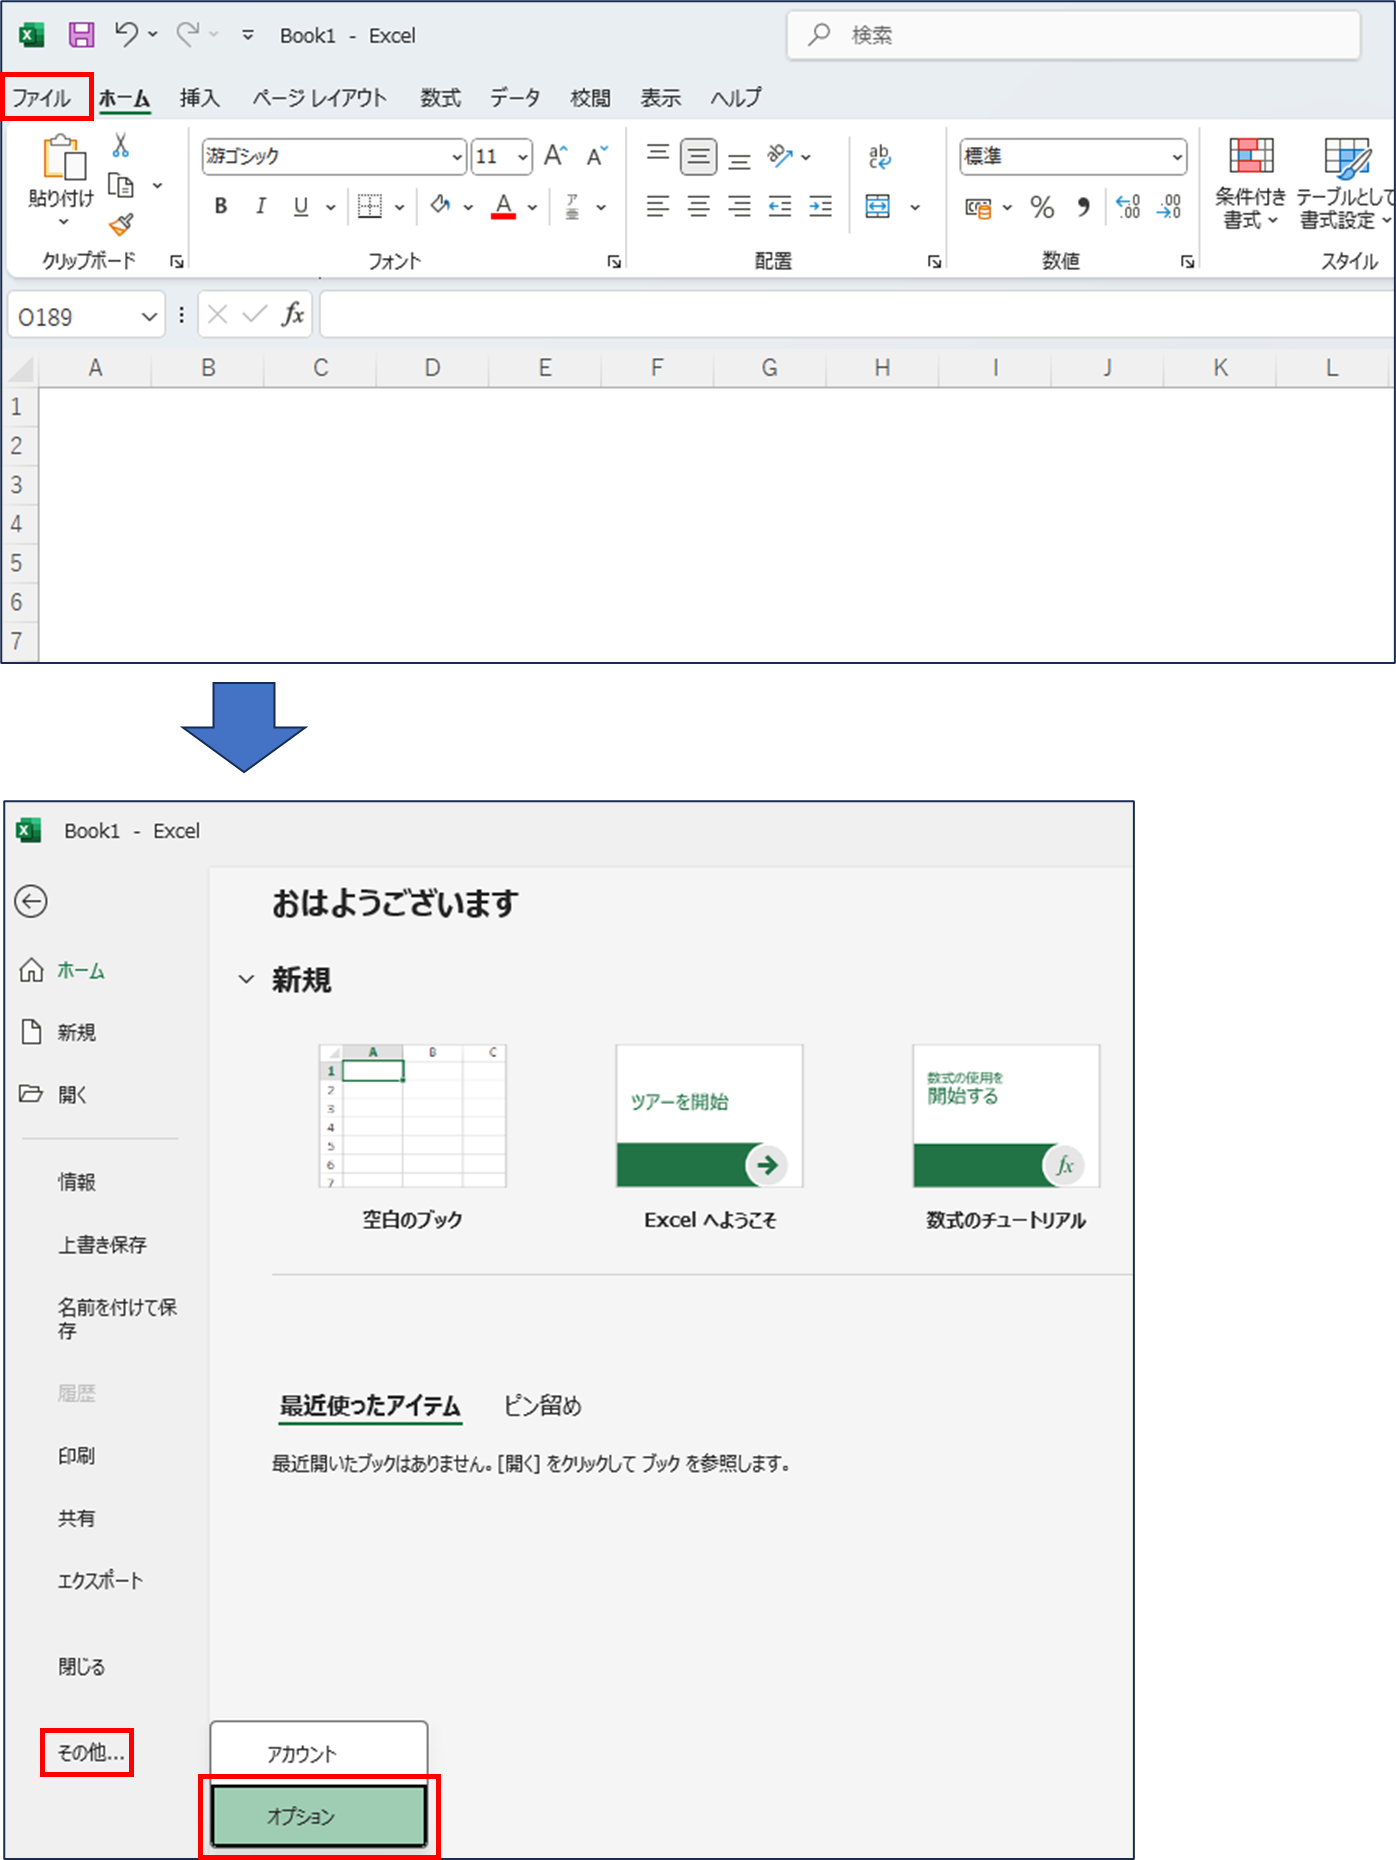The image size is (1396, 1860).
Task: Toggle Underline formatting
Action: pos(301,206)
